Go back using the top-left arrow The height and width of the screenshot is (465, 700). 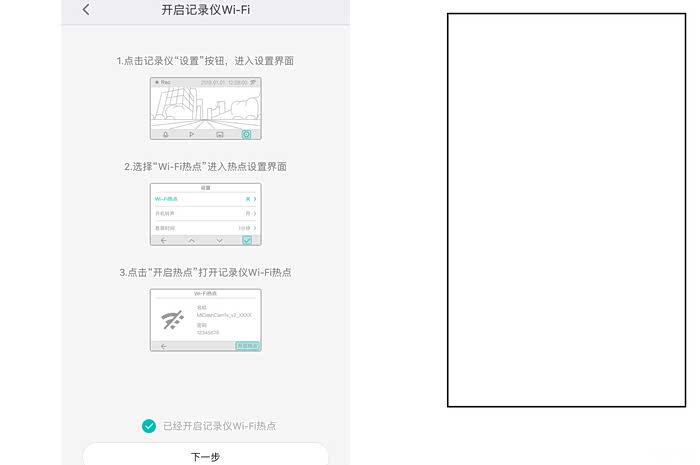[86, 9]
